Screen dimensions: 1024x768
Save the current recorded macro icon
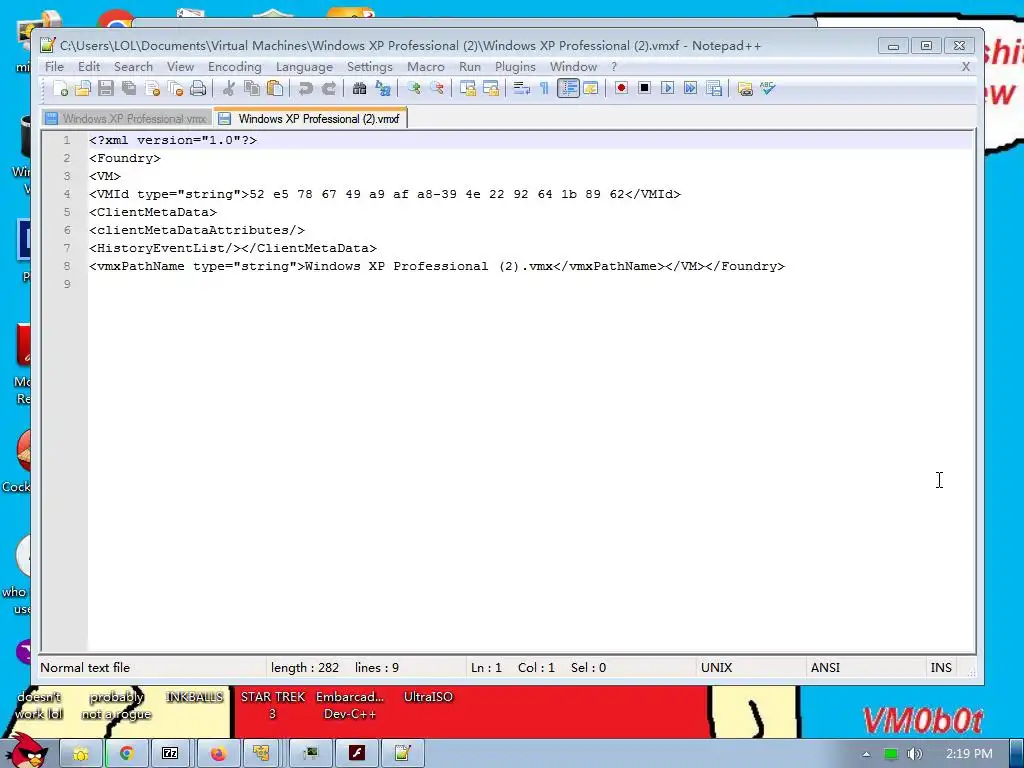tap(714, 88)
